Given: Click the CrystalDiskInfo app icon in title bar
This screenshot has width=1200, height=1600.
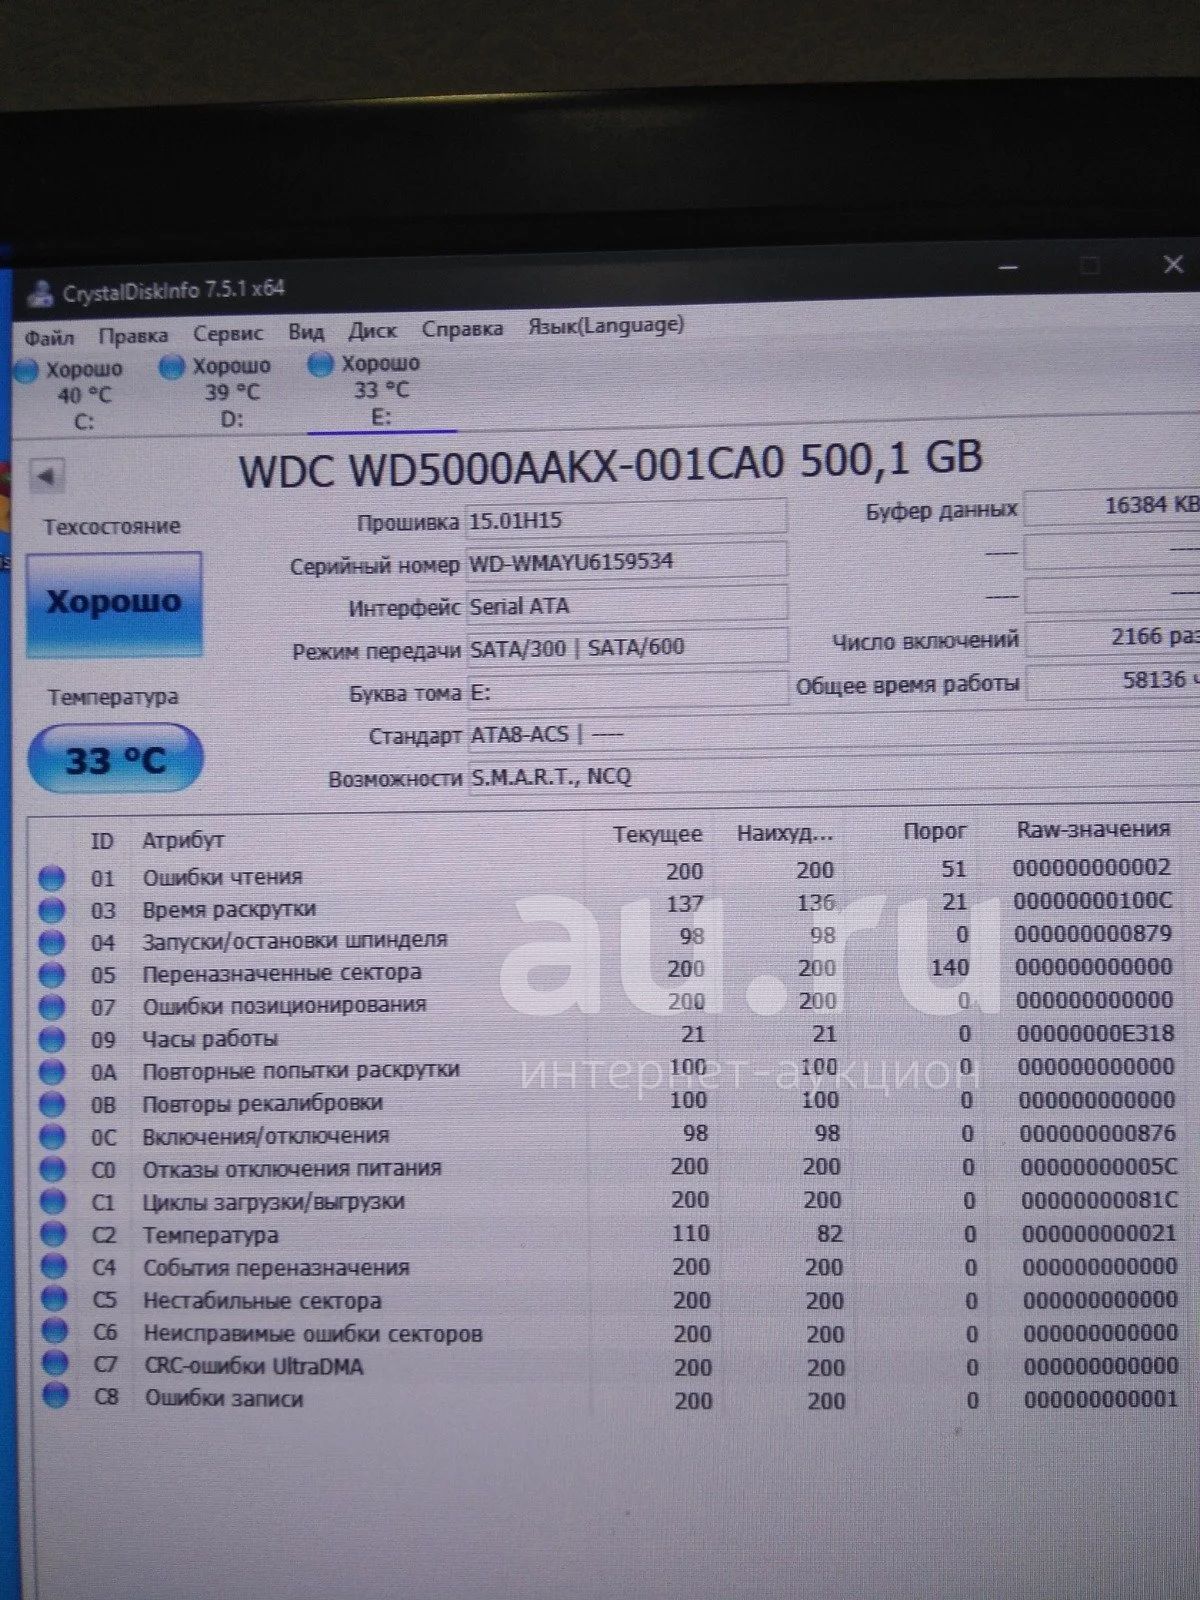Looking at the screenshot, I should [41, 294].
